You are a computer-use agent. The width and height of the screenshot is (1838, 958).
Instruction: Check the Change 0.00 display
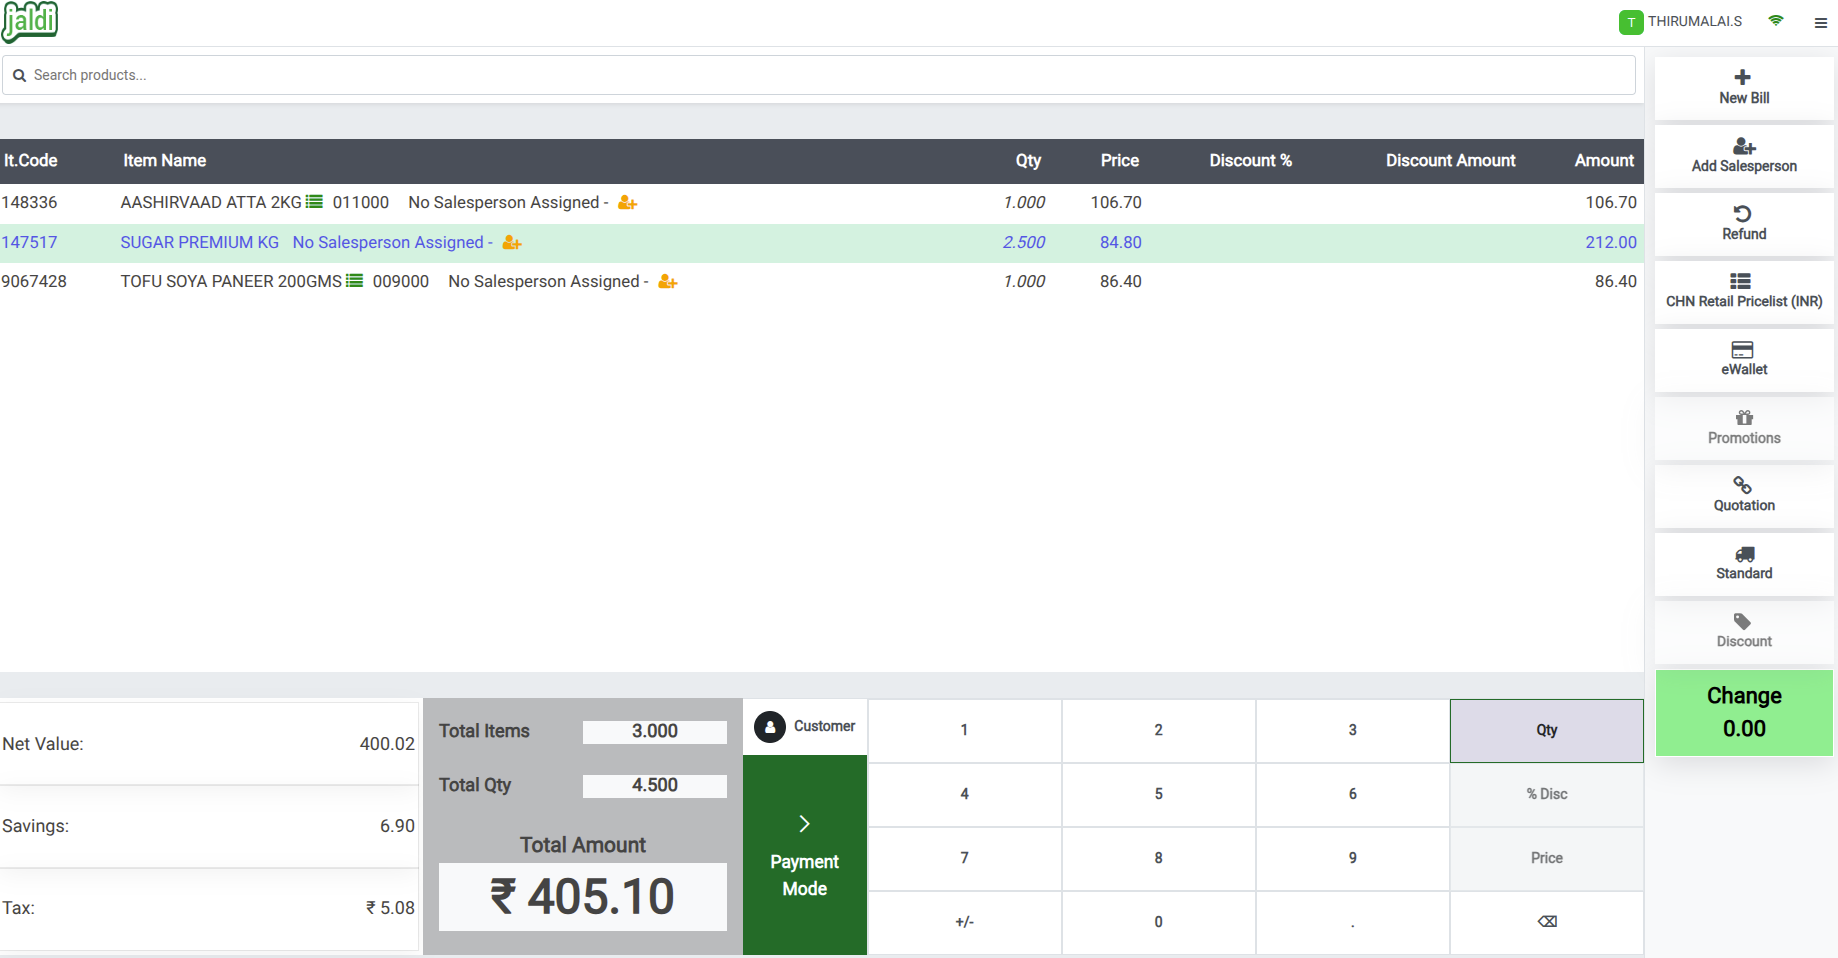pos(1743,712)
